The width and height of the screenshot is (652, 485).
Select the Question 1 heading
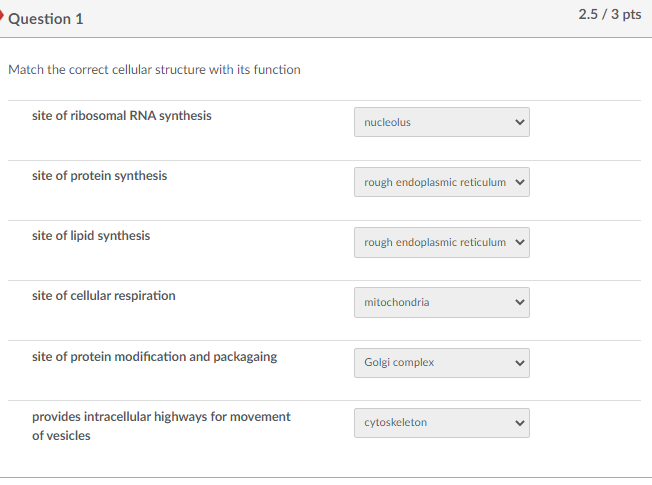46,19
